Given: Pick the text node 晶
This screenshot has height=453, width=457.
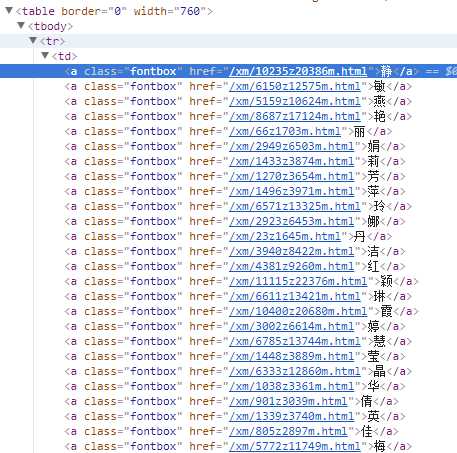Looking at the screenshot, I should (x=380, y=371).
